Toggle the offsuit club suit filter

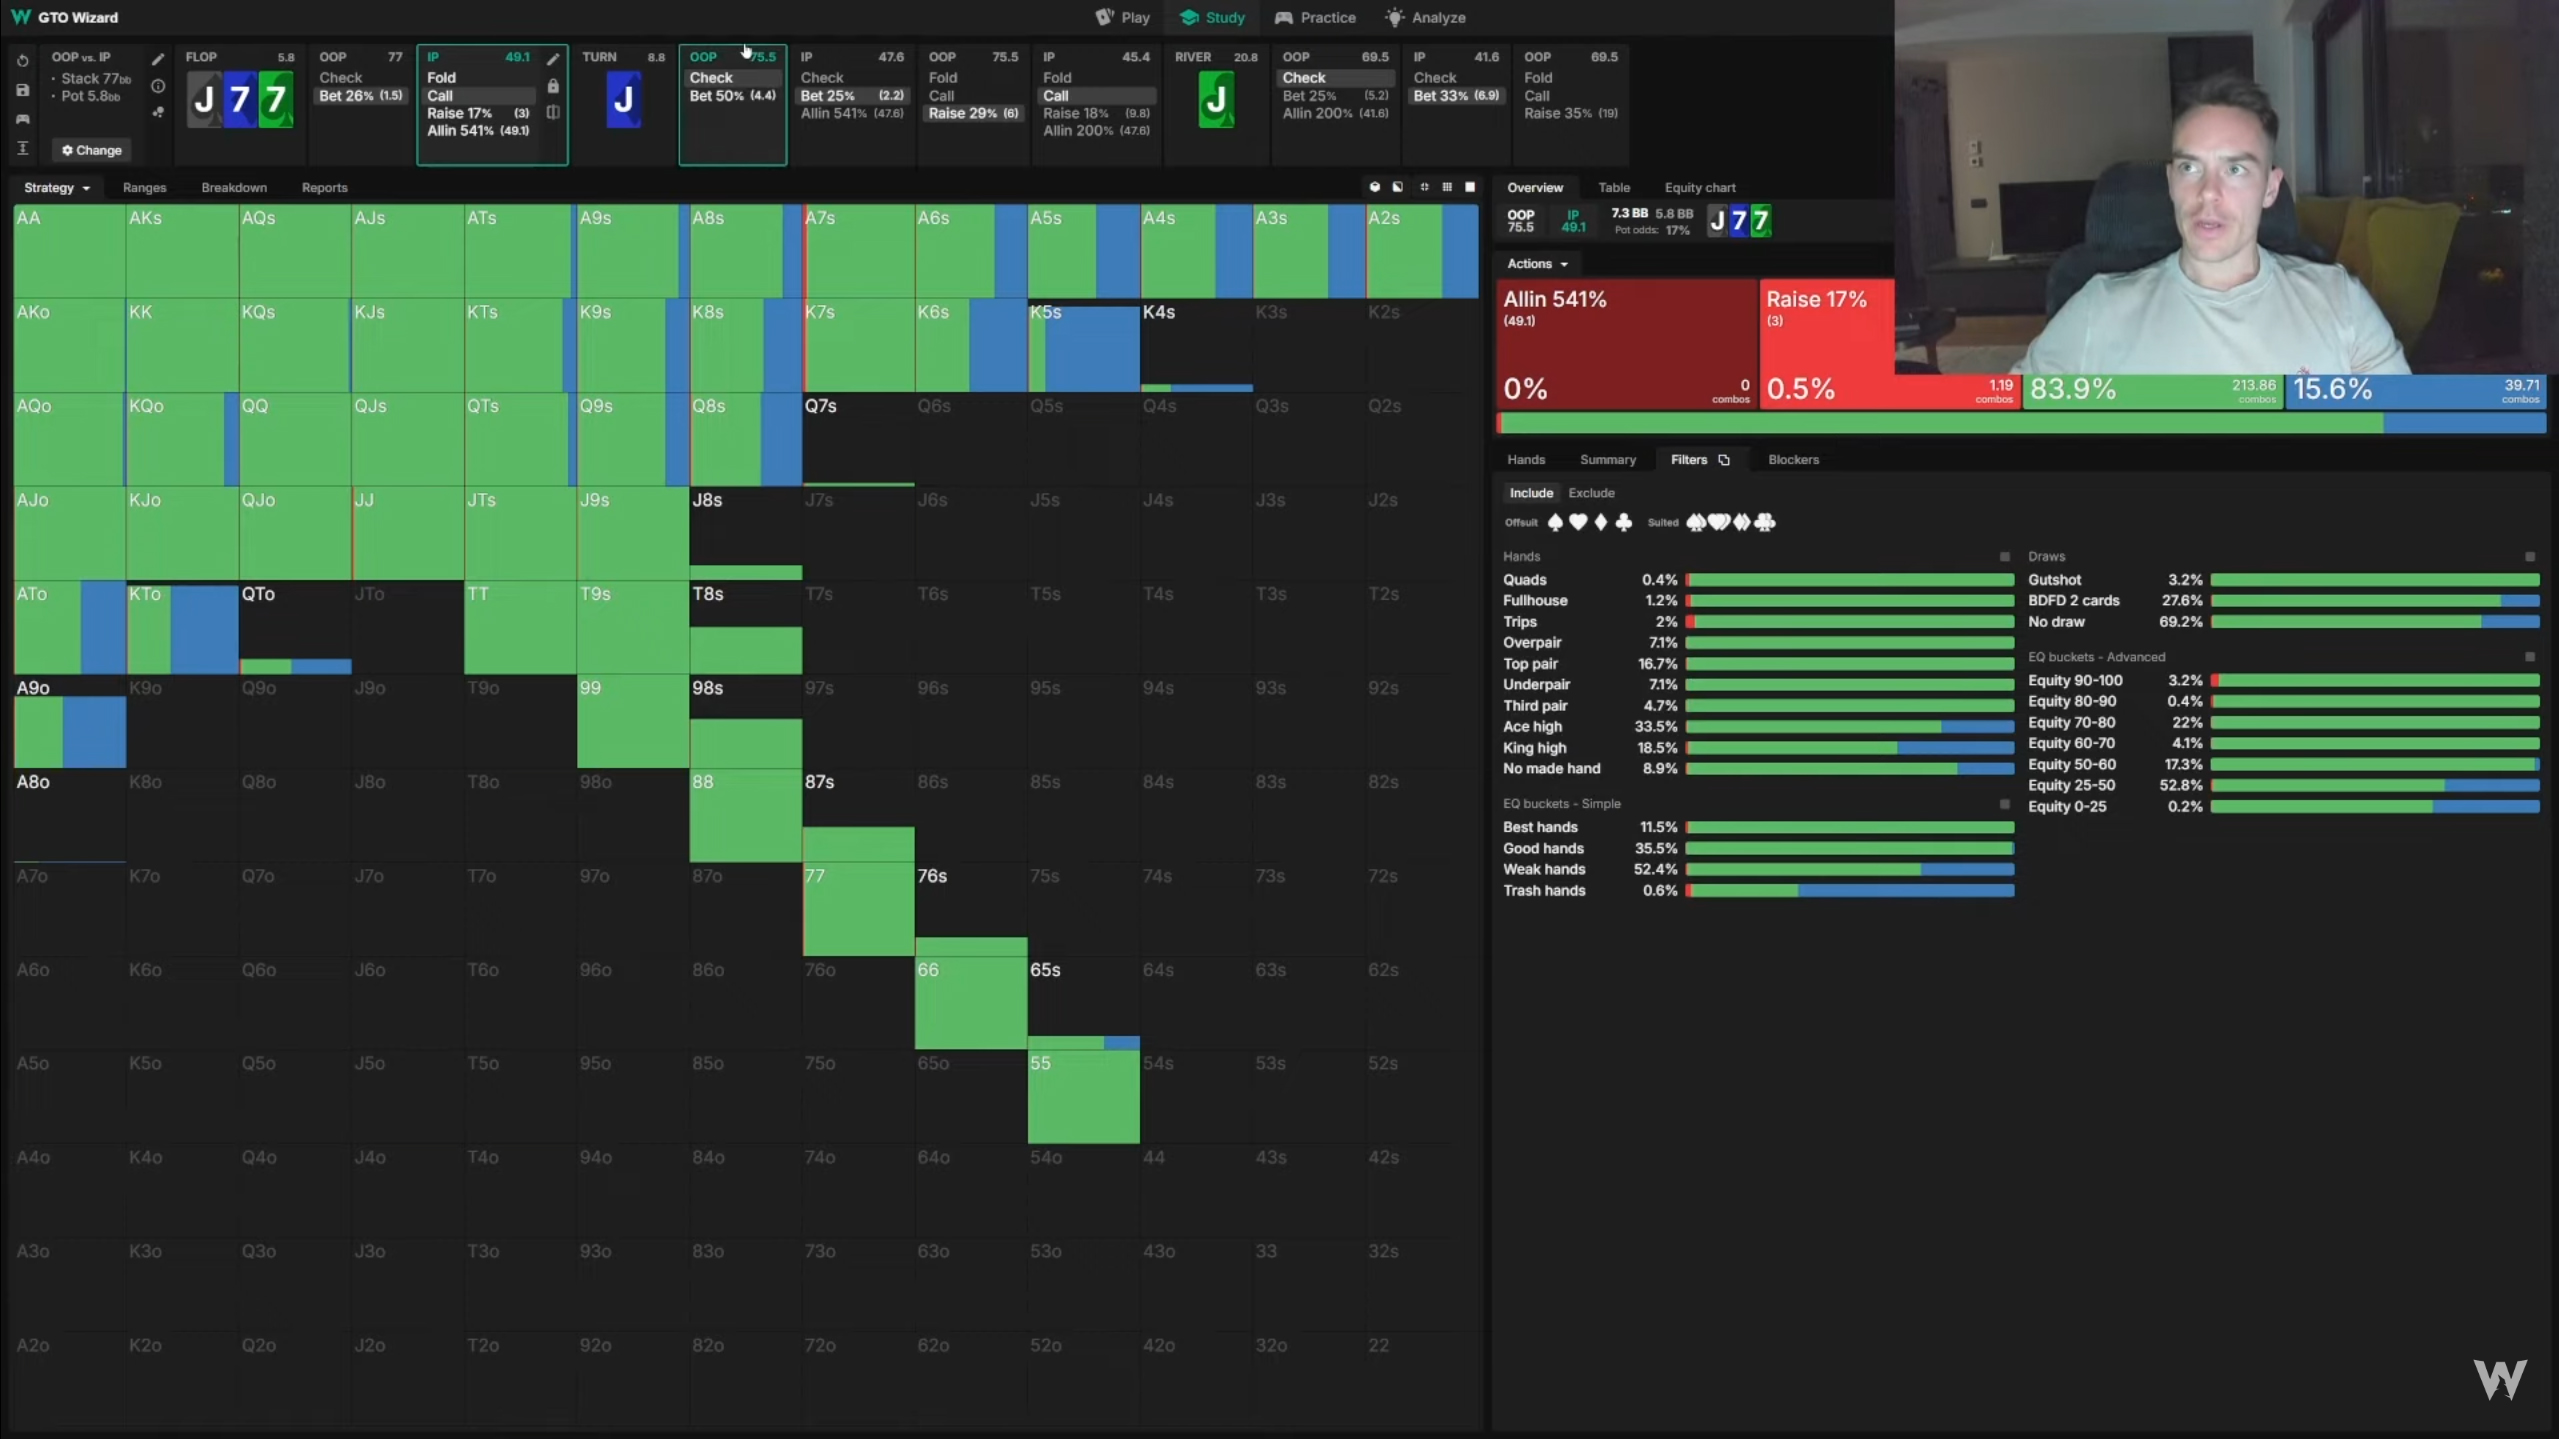click(x=1624, y=522)
